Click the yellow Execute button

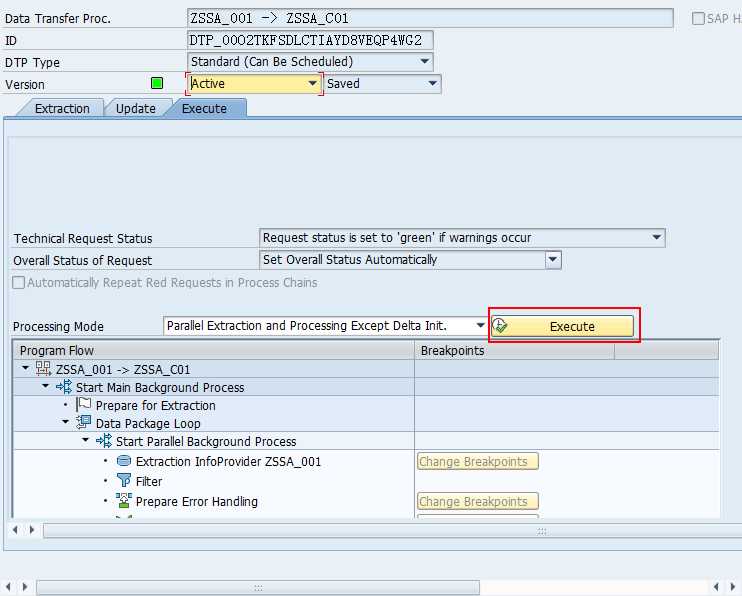point(562,326)
